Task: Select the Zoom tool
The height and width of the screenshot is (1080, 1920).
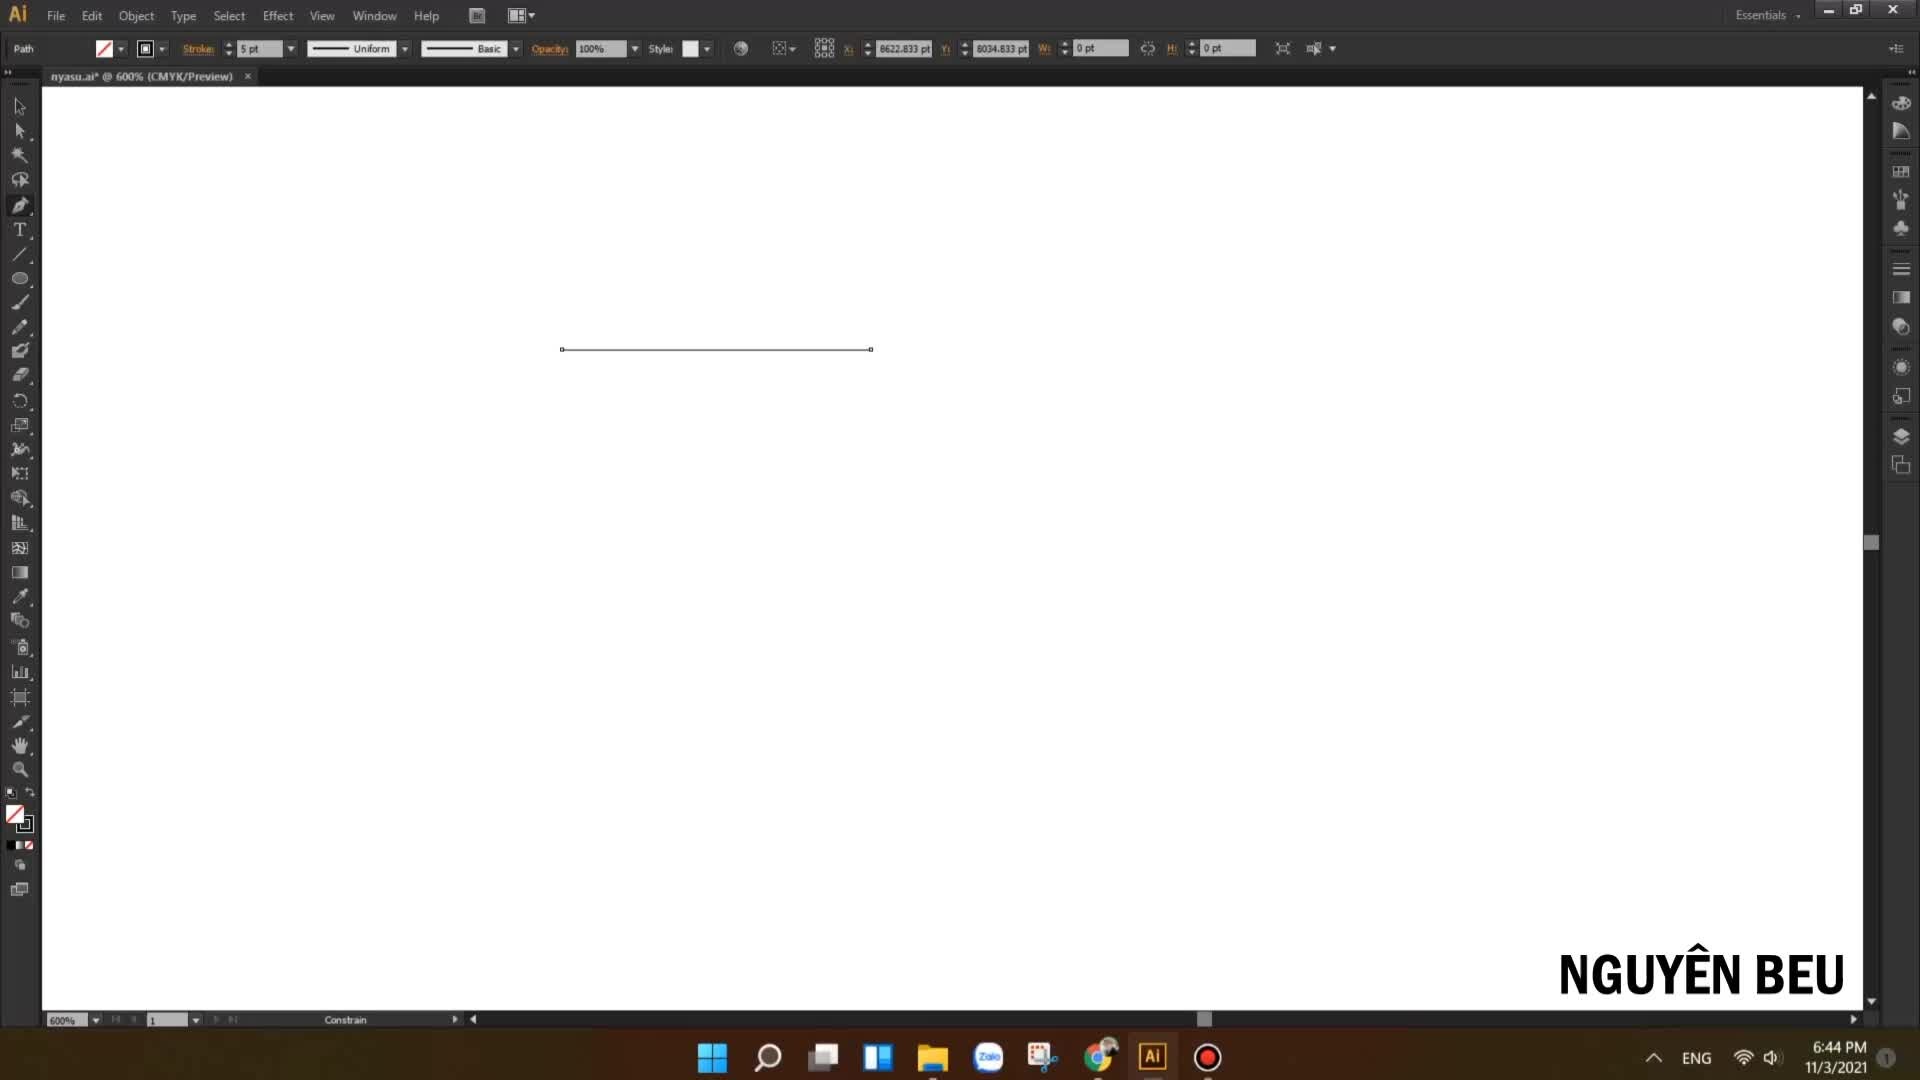Action: pos(20,770)
